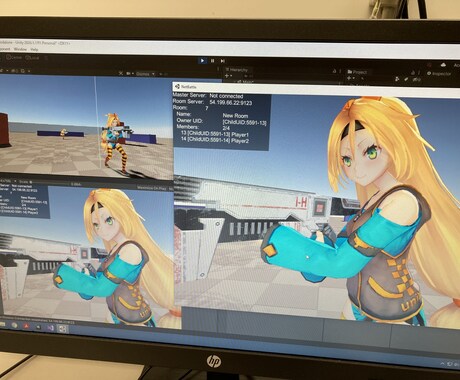Viewport: 460px width, 380px height.
Task: Open the Help menu
Action: click(34, 49)
